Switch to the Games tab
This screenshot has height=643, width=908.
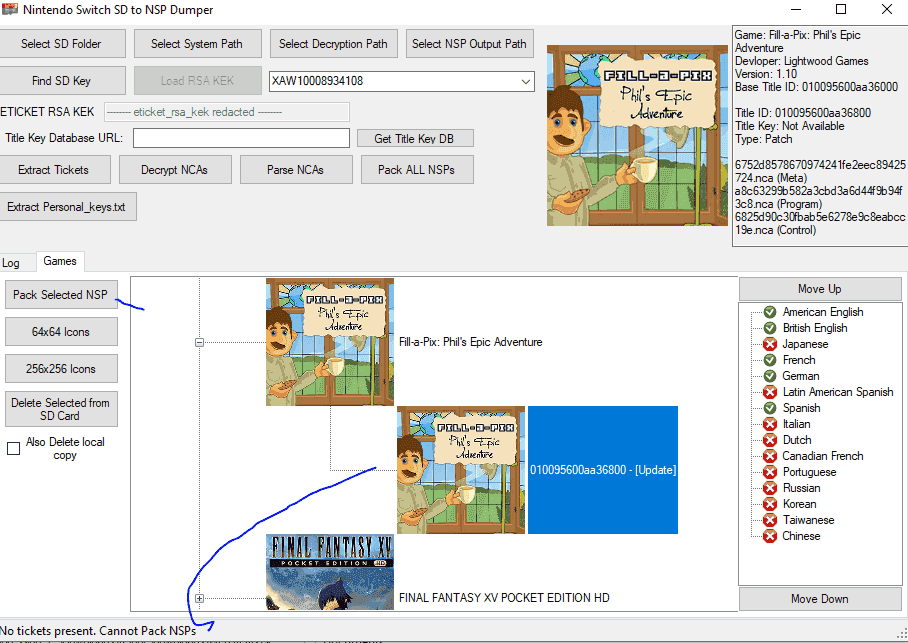(60, 261)
